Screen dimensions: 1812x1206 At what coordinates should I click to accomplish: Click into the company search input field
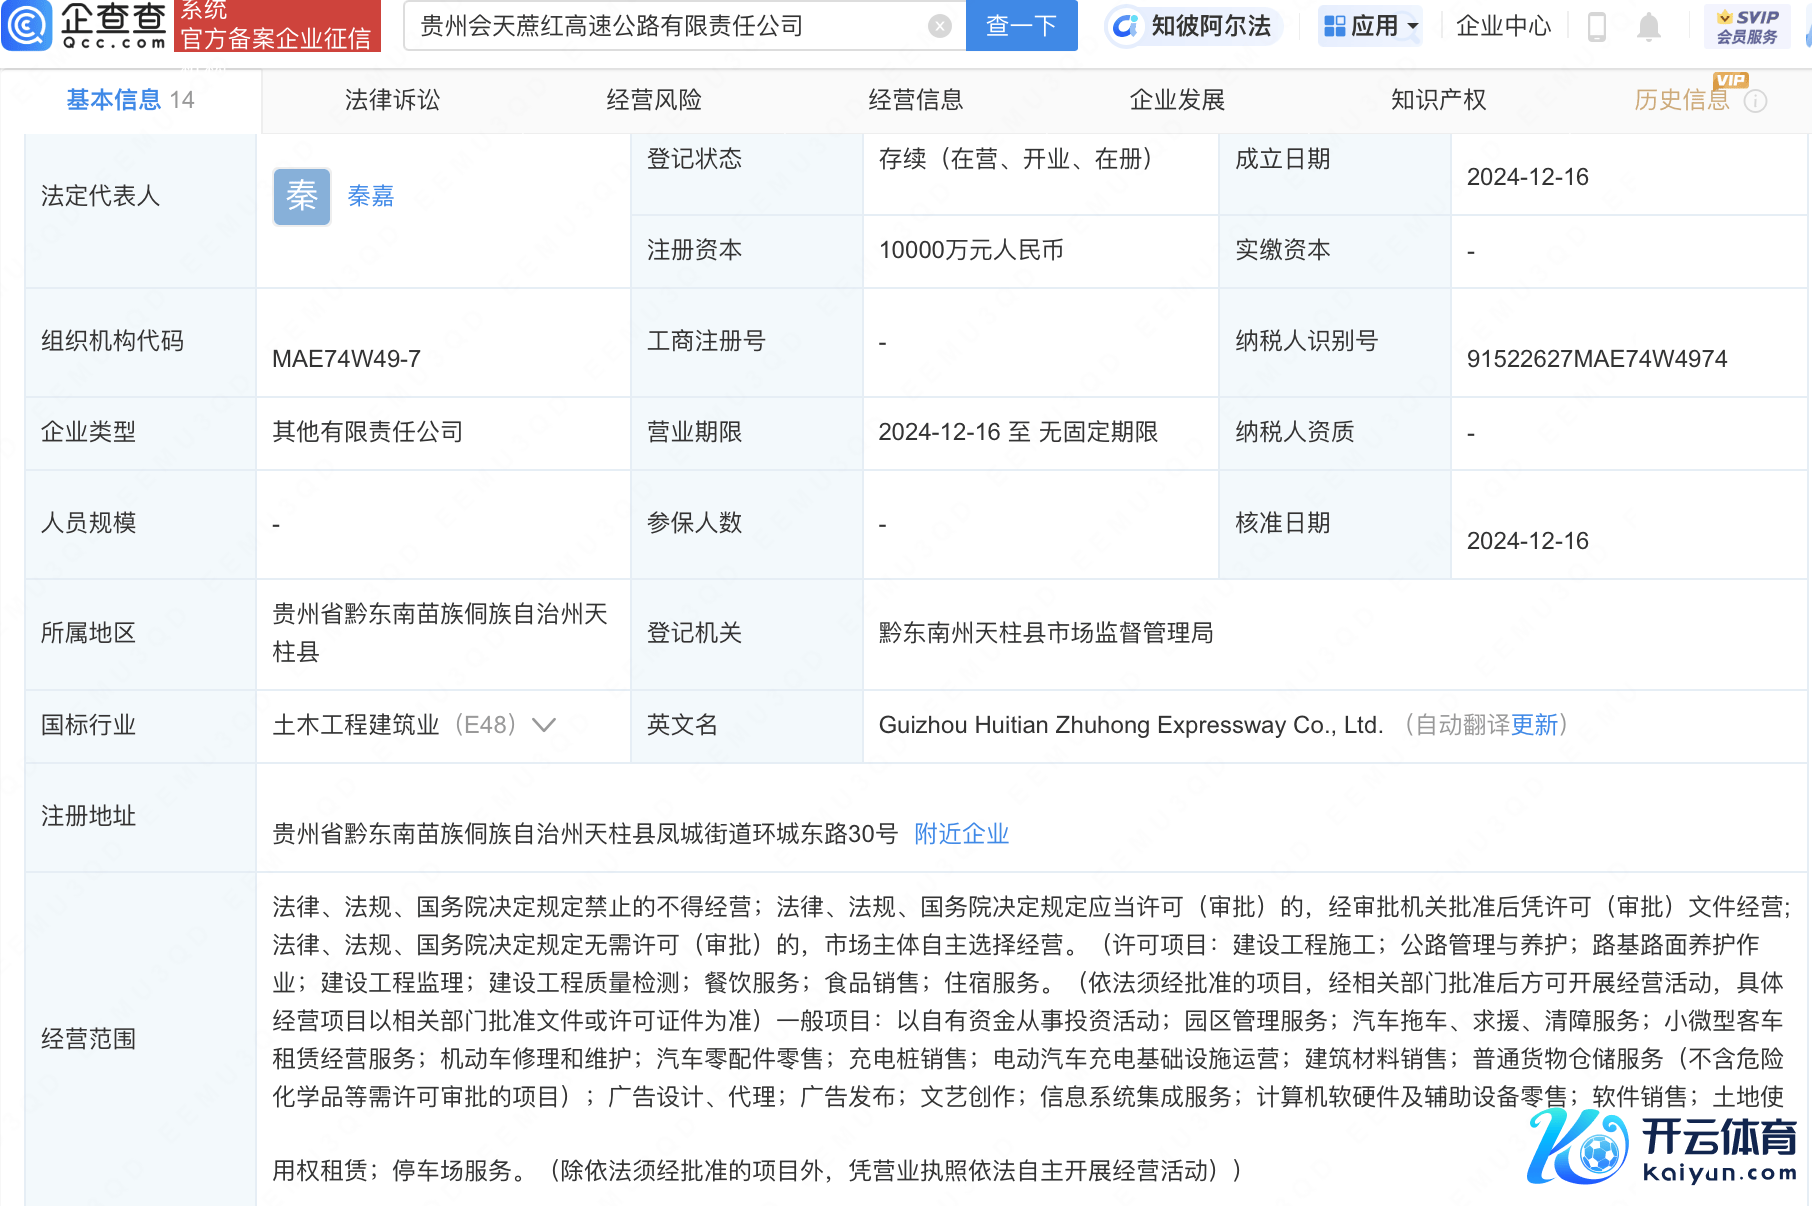click(670, 26)
